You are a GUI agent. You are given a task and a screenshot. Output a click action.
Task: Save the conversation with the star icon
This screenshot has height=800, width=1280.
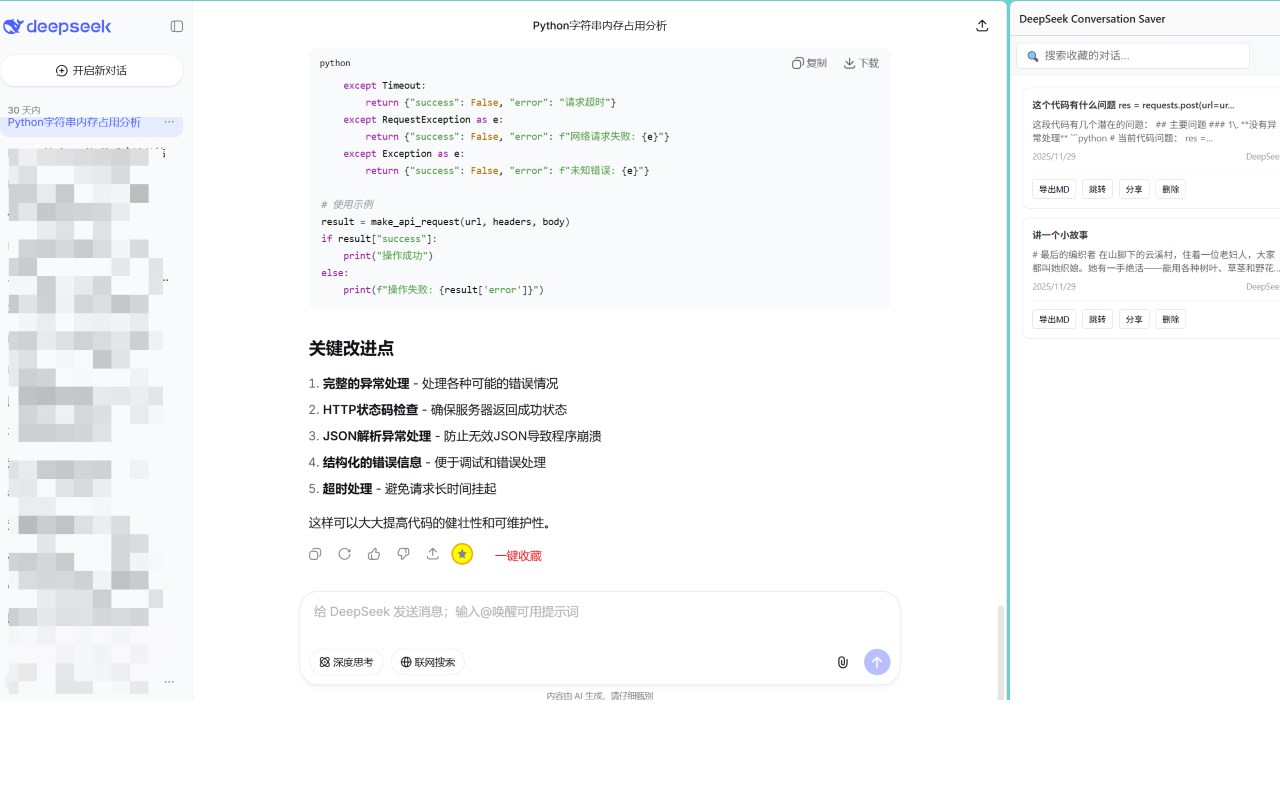coord(462,554)
